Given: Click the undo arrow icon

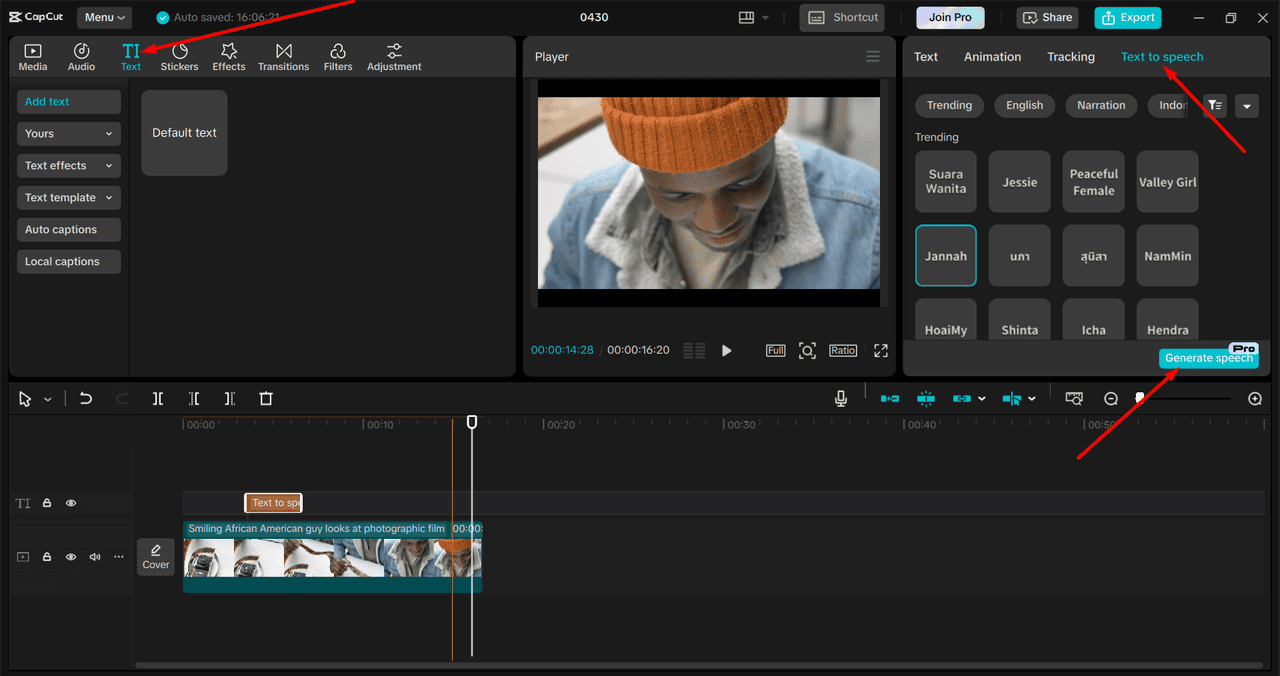Looking at the screenshot, I should pos(86,398).
